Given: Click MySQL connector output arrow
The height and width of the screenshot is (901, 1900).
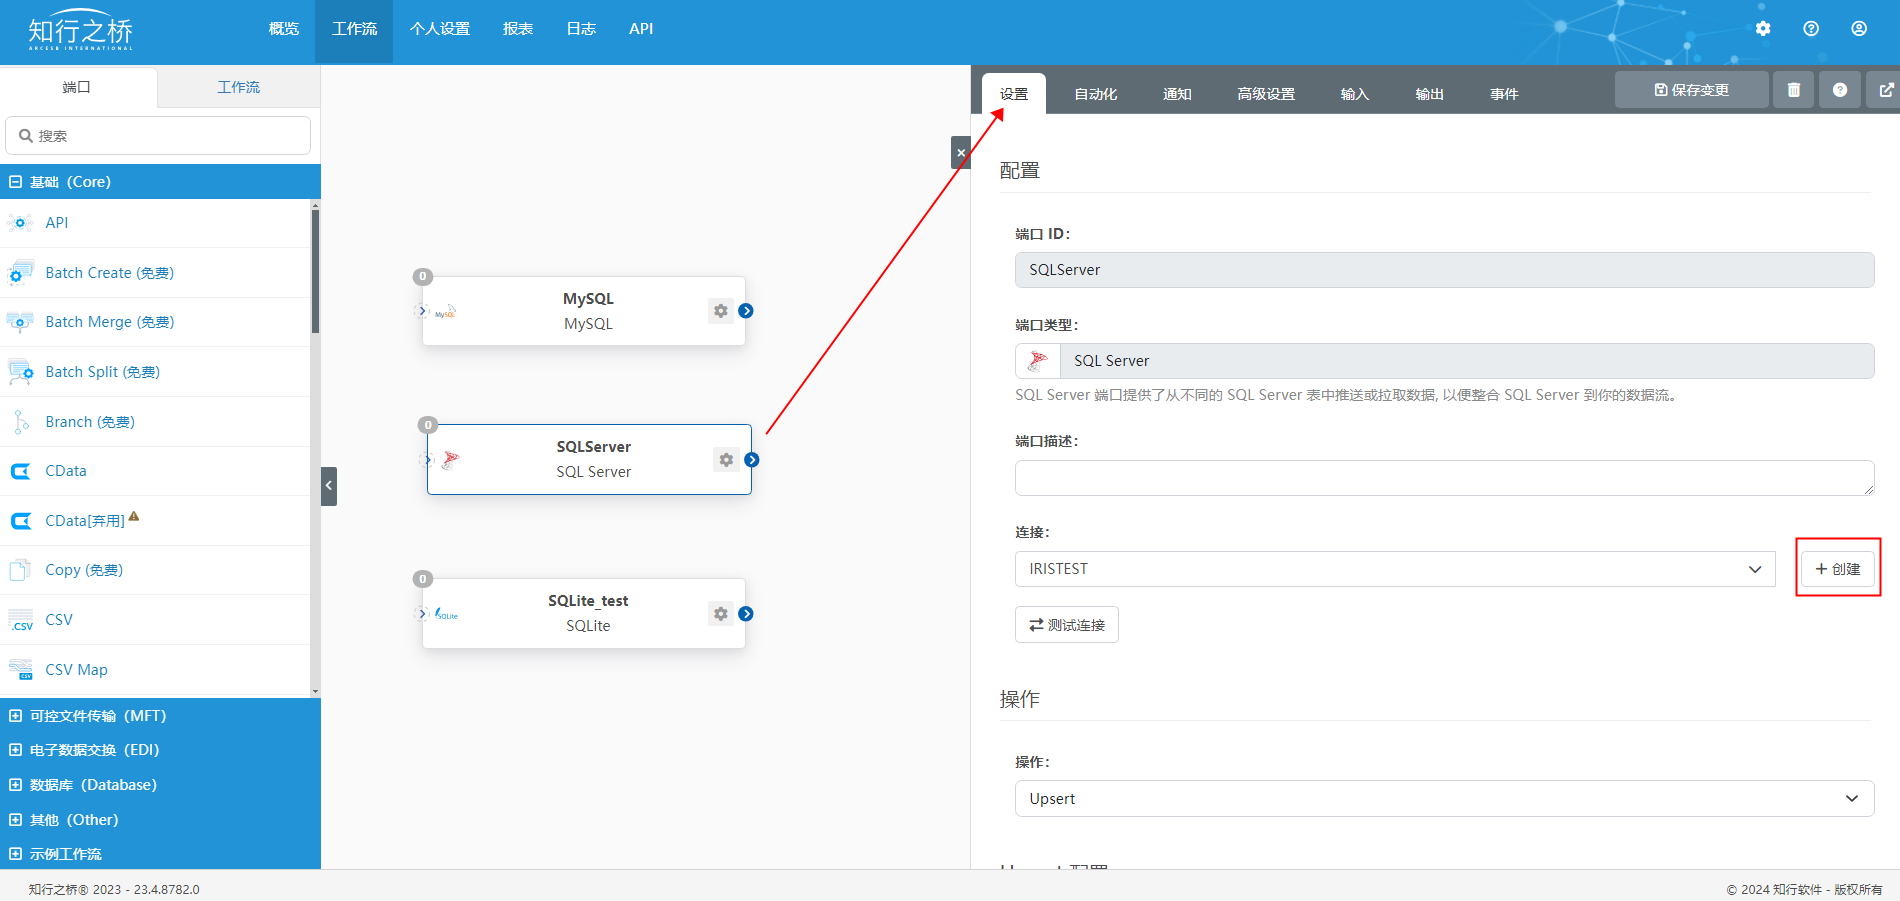Looking at the screenshot, I should [x=746, y=311].
